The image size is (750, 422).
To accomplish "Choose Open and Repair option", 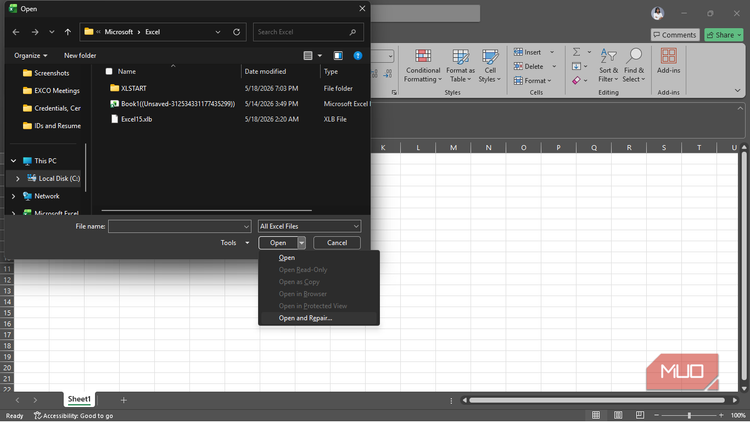I will [x=305, y=318].
